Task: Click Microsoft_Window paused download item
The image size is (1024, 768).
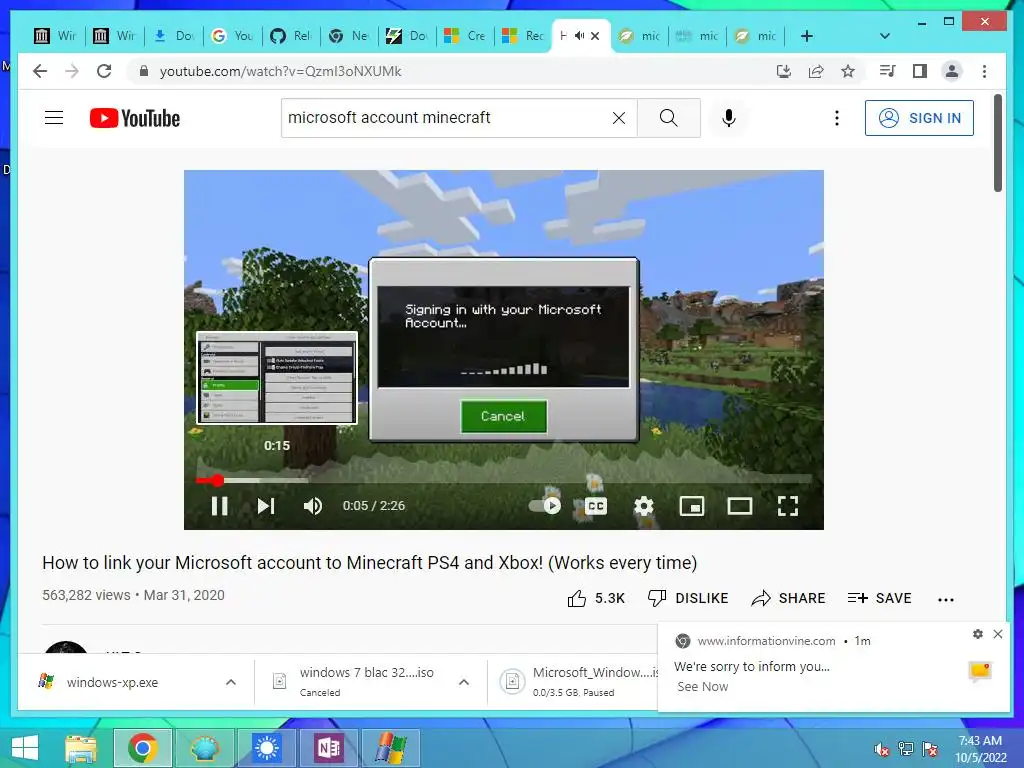Action: (x=576, y=681)
